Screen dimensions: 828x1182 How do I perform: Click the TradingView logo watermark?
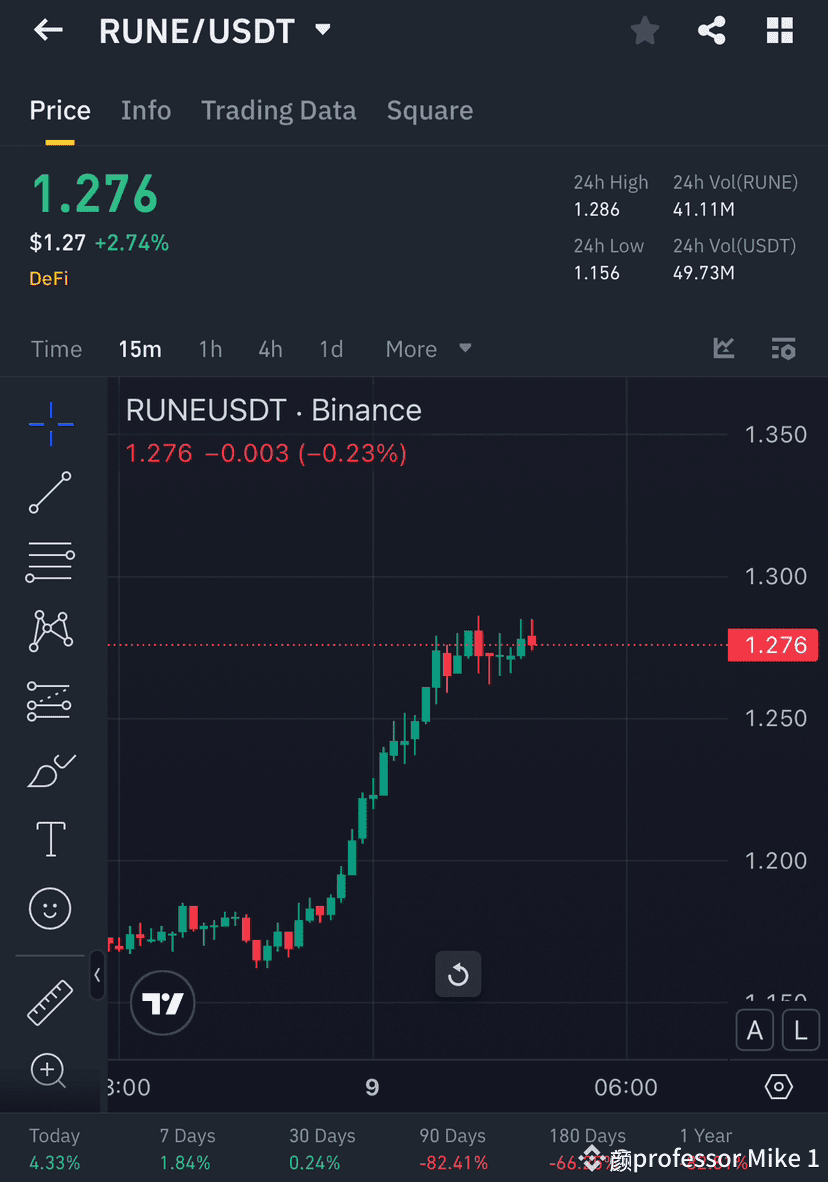click(162, 1003)
